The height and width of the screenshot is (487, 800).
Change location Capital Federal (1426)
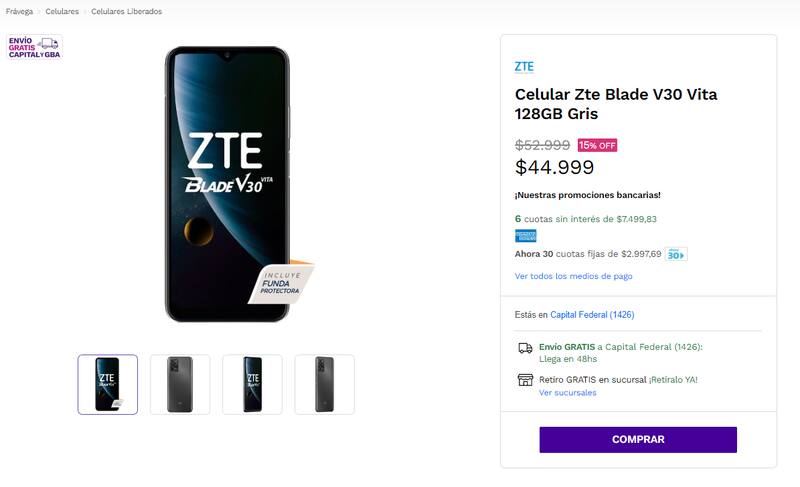pos(592,315)
